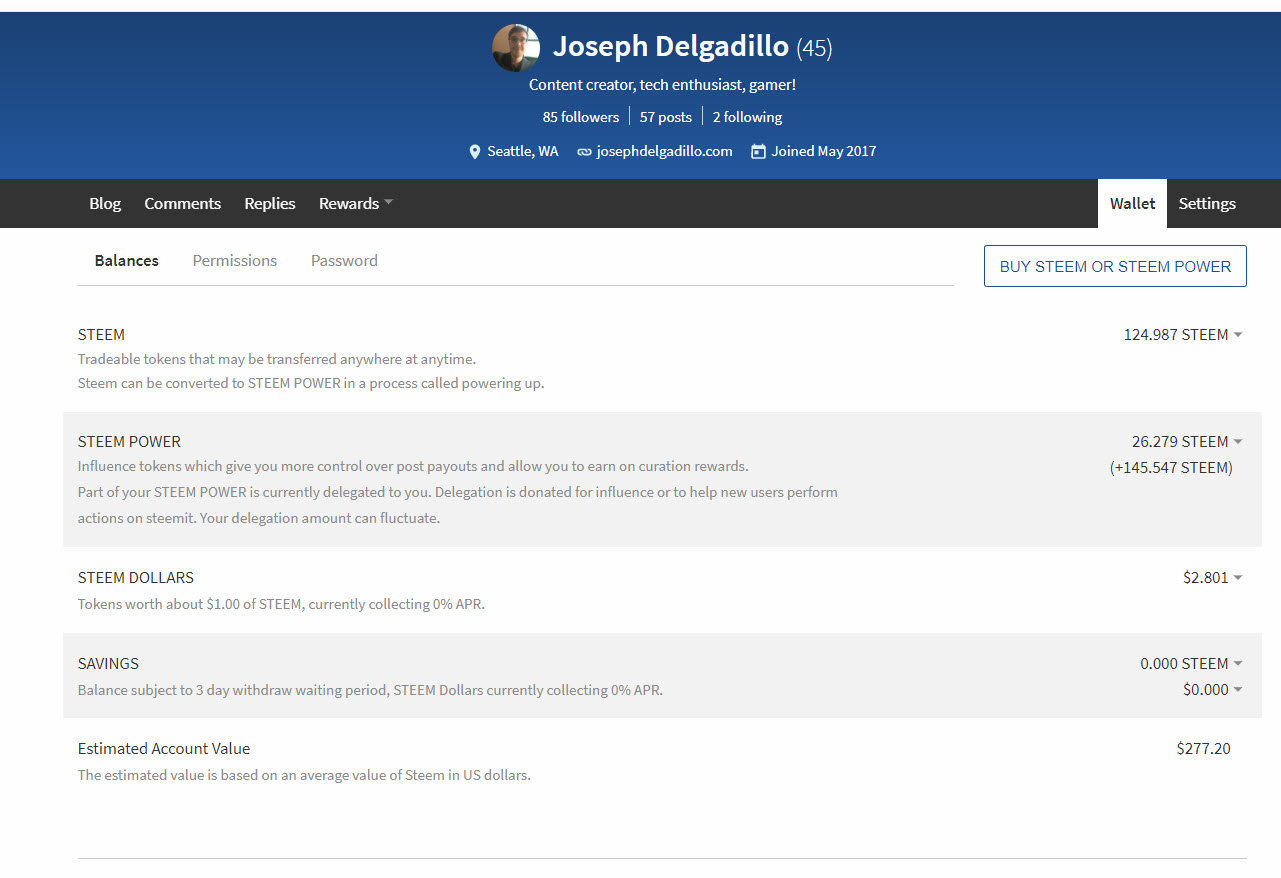Click the location pin icon beside Seattle
The height and width of the screenshot is (878, 1281).
(x=475, y=152)
